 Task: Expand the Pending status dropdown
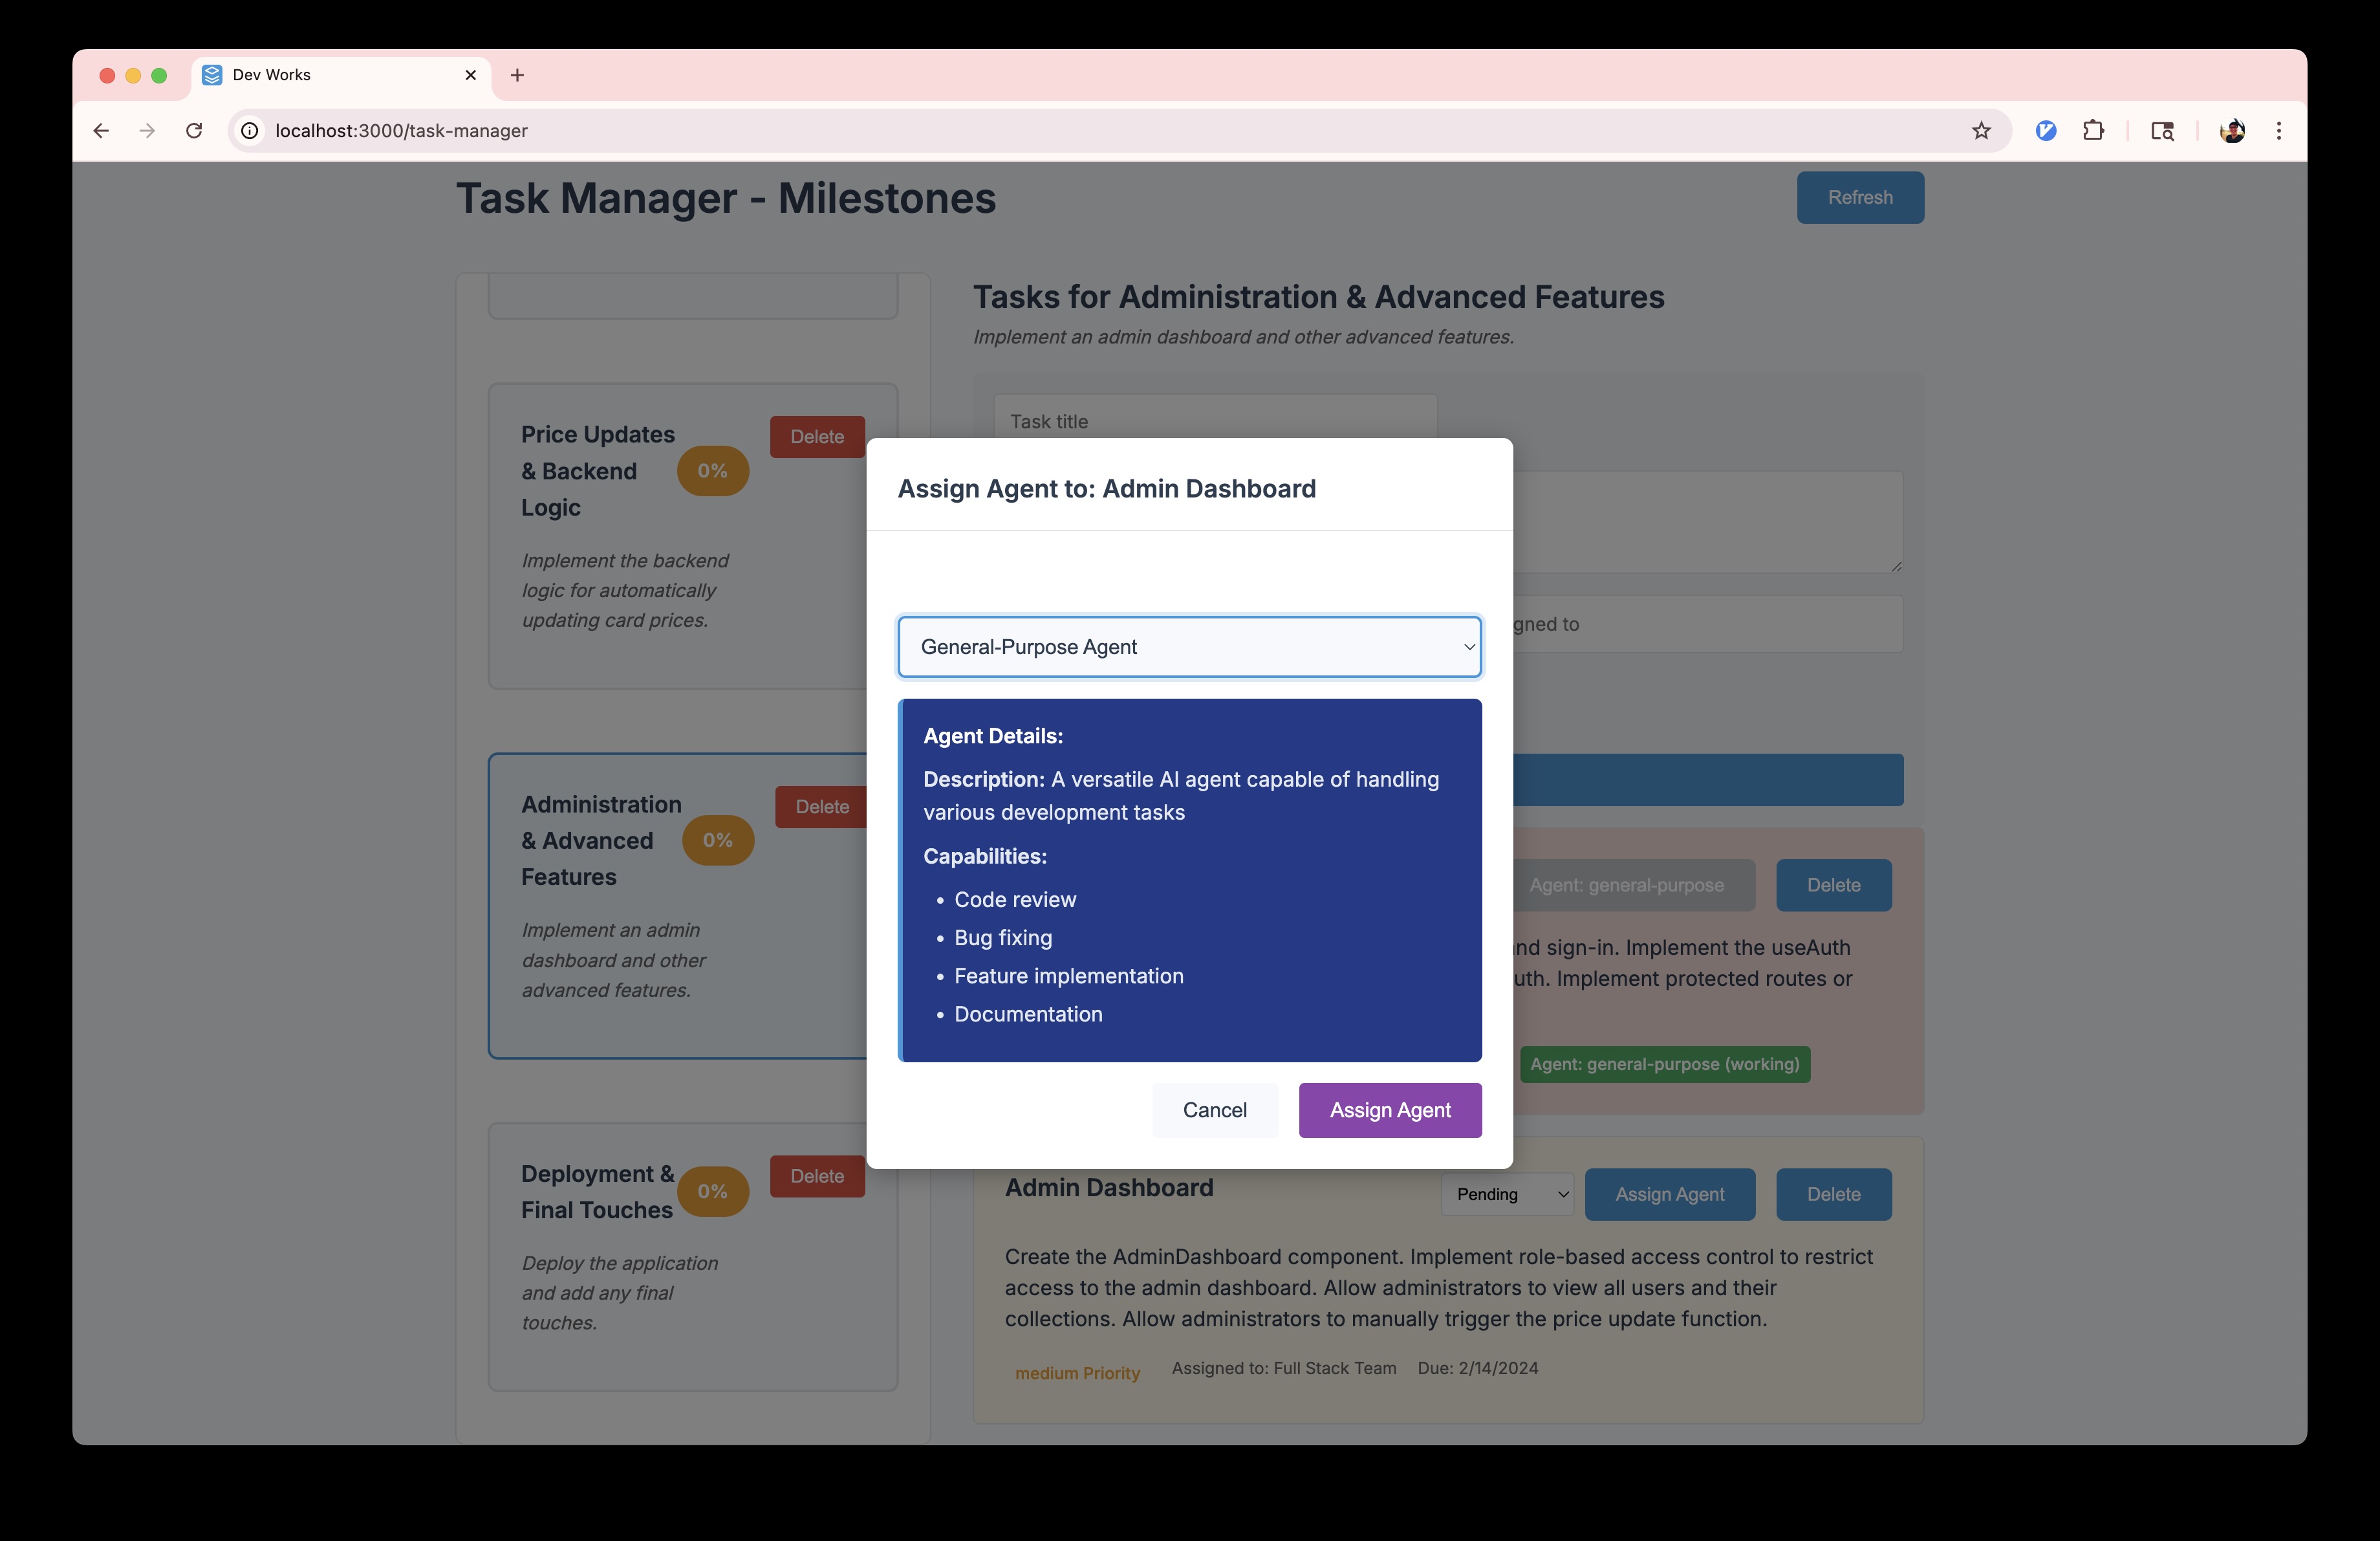(x=1507, y=1194)
